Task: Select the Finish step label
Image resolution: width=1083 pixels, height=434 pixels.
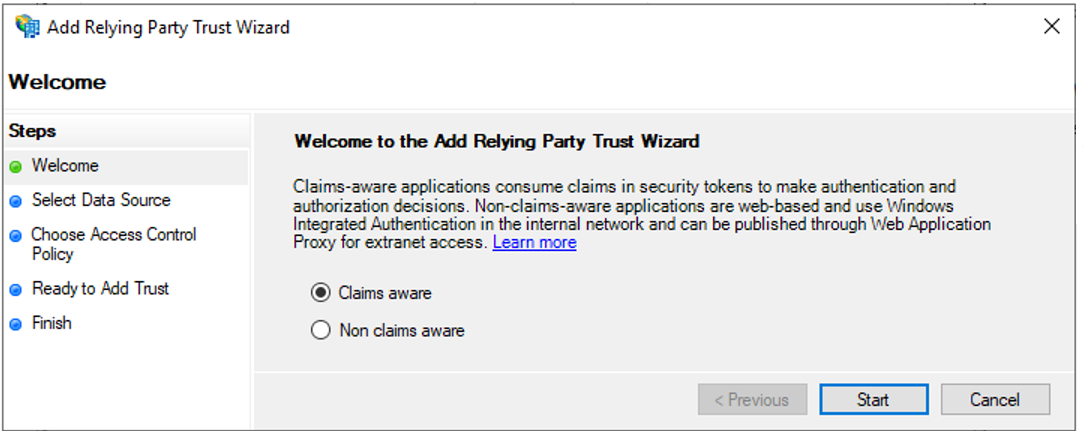Action: coord(52,324)
